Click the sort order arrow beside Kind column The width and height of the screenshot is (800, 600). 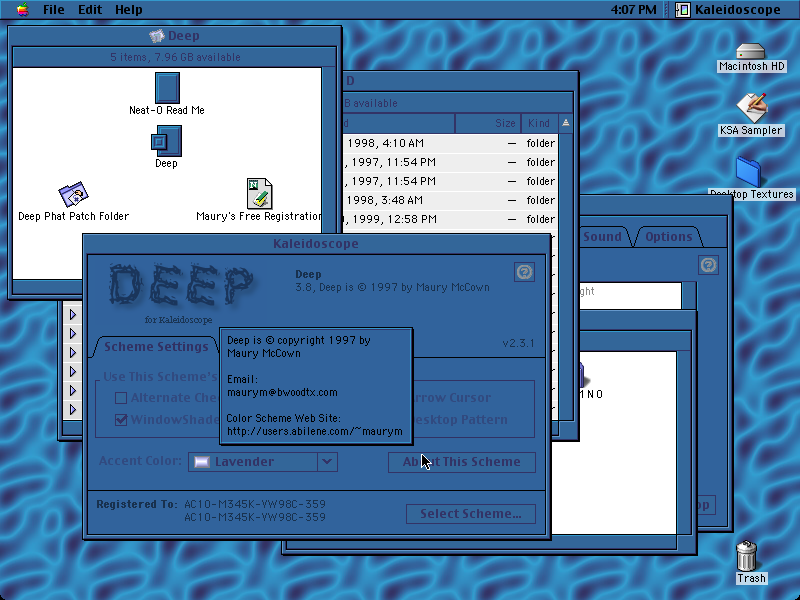tap(565, 123)
